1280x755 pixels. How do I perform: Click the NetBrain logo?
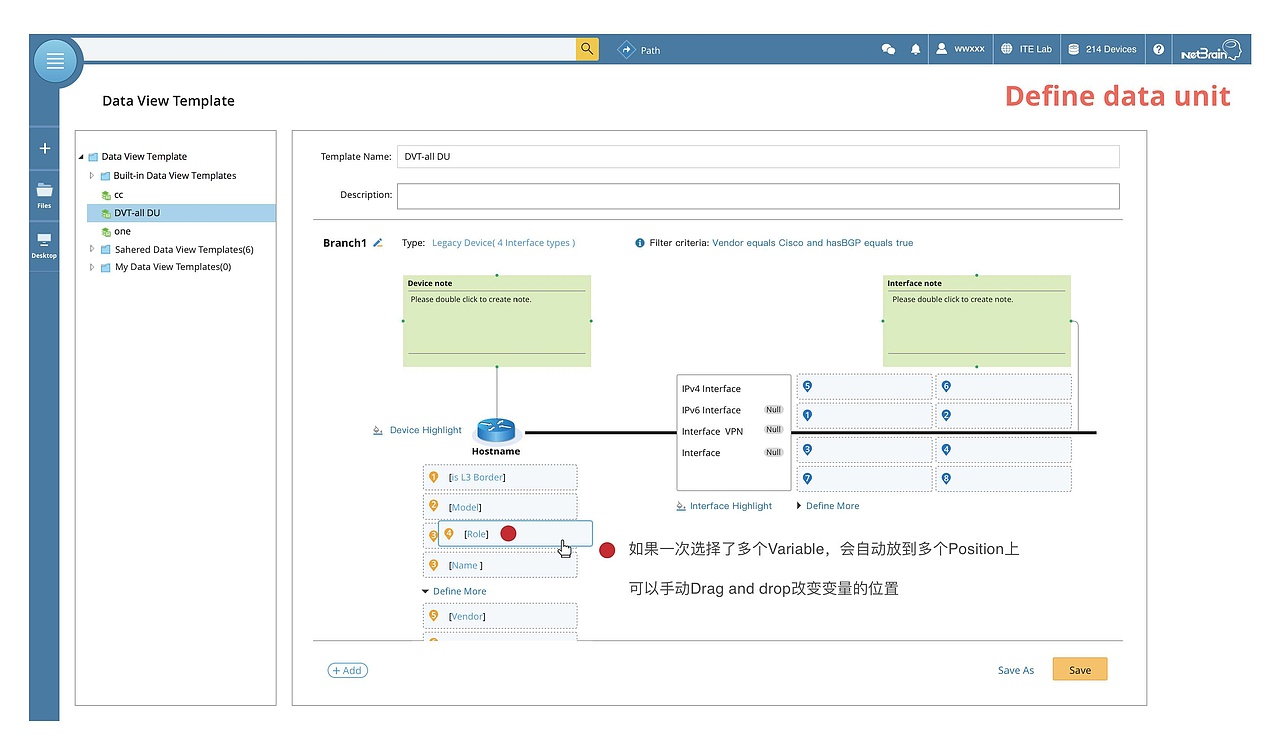1210,48
